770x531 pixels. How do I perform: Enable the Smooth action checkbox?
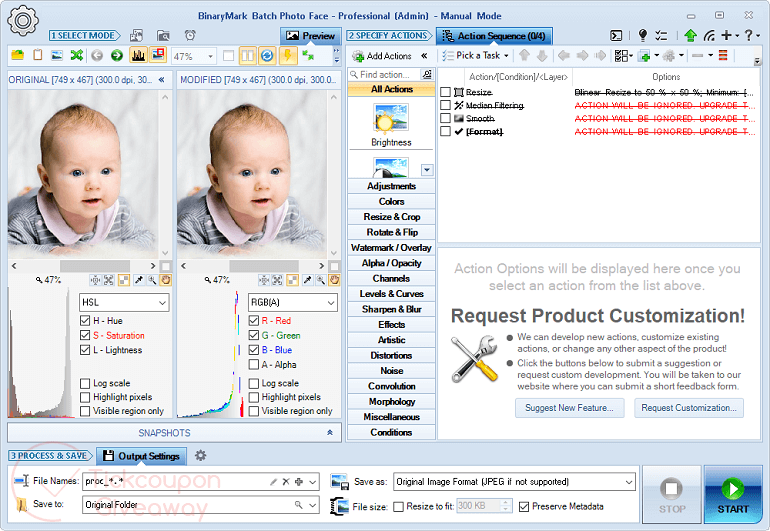tap(445, 118)
